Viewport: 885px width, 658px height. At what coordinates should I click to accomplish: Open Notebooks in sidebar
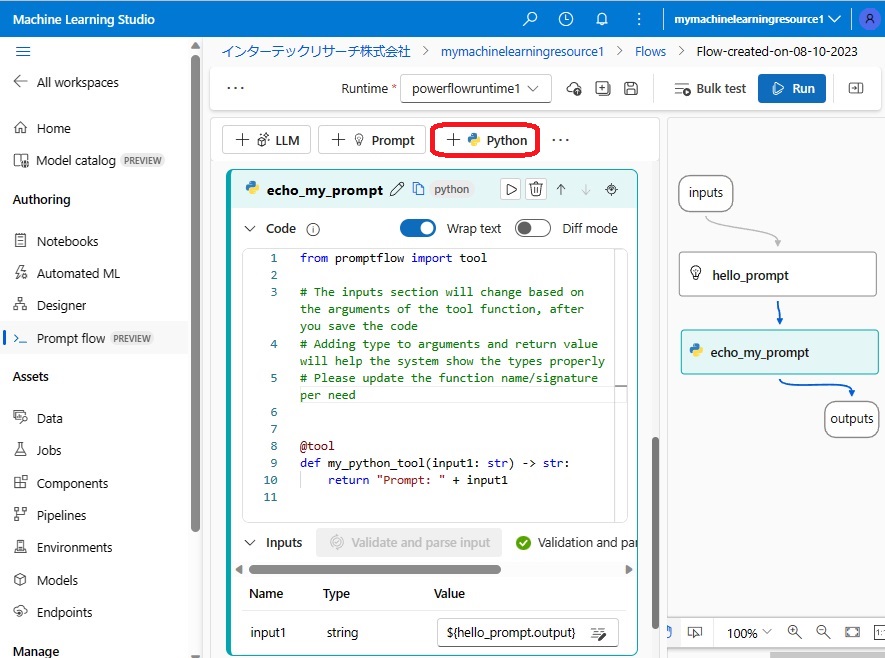[x=67, y=242]
